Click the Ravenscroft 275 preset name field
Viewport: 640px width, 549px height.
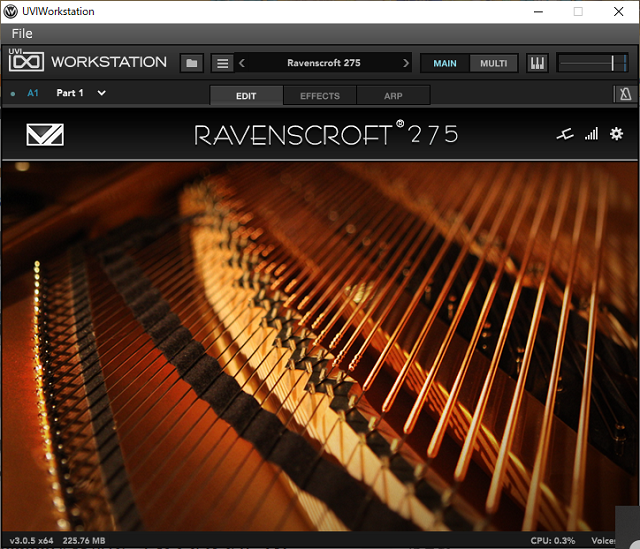point(324,63)
